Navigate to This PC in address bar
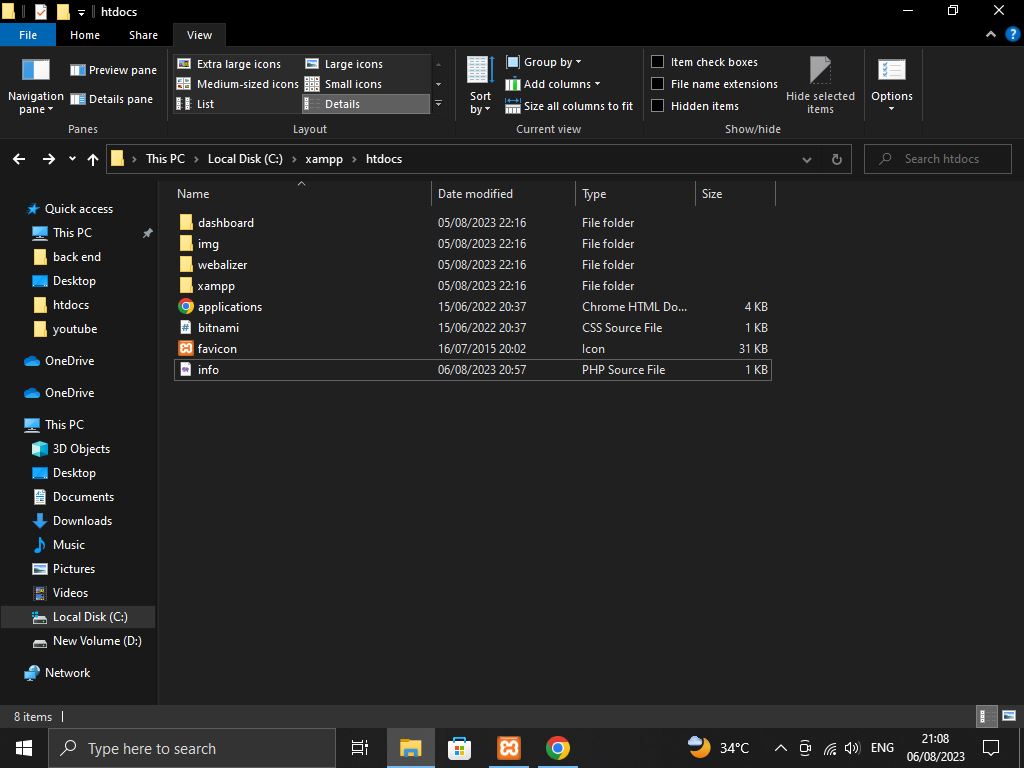1024x768 pixels. point(165,159)
